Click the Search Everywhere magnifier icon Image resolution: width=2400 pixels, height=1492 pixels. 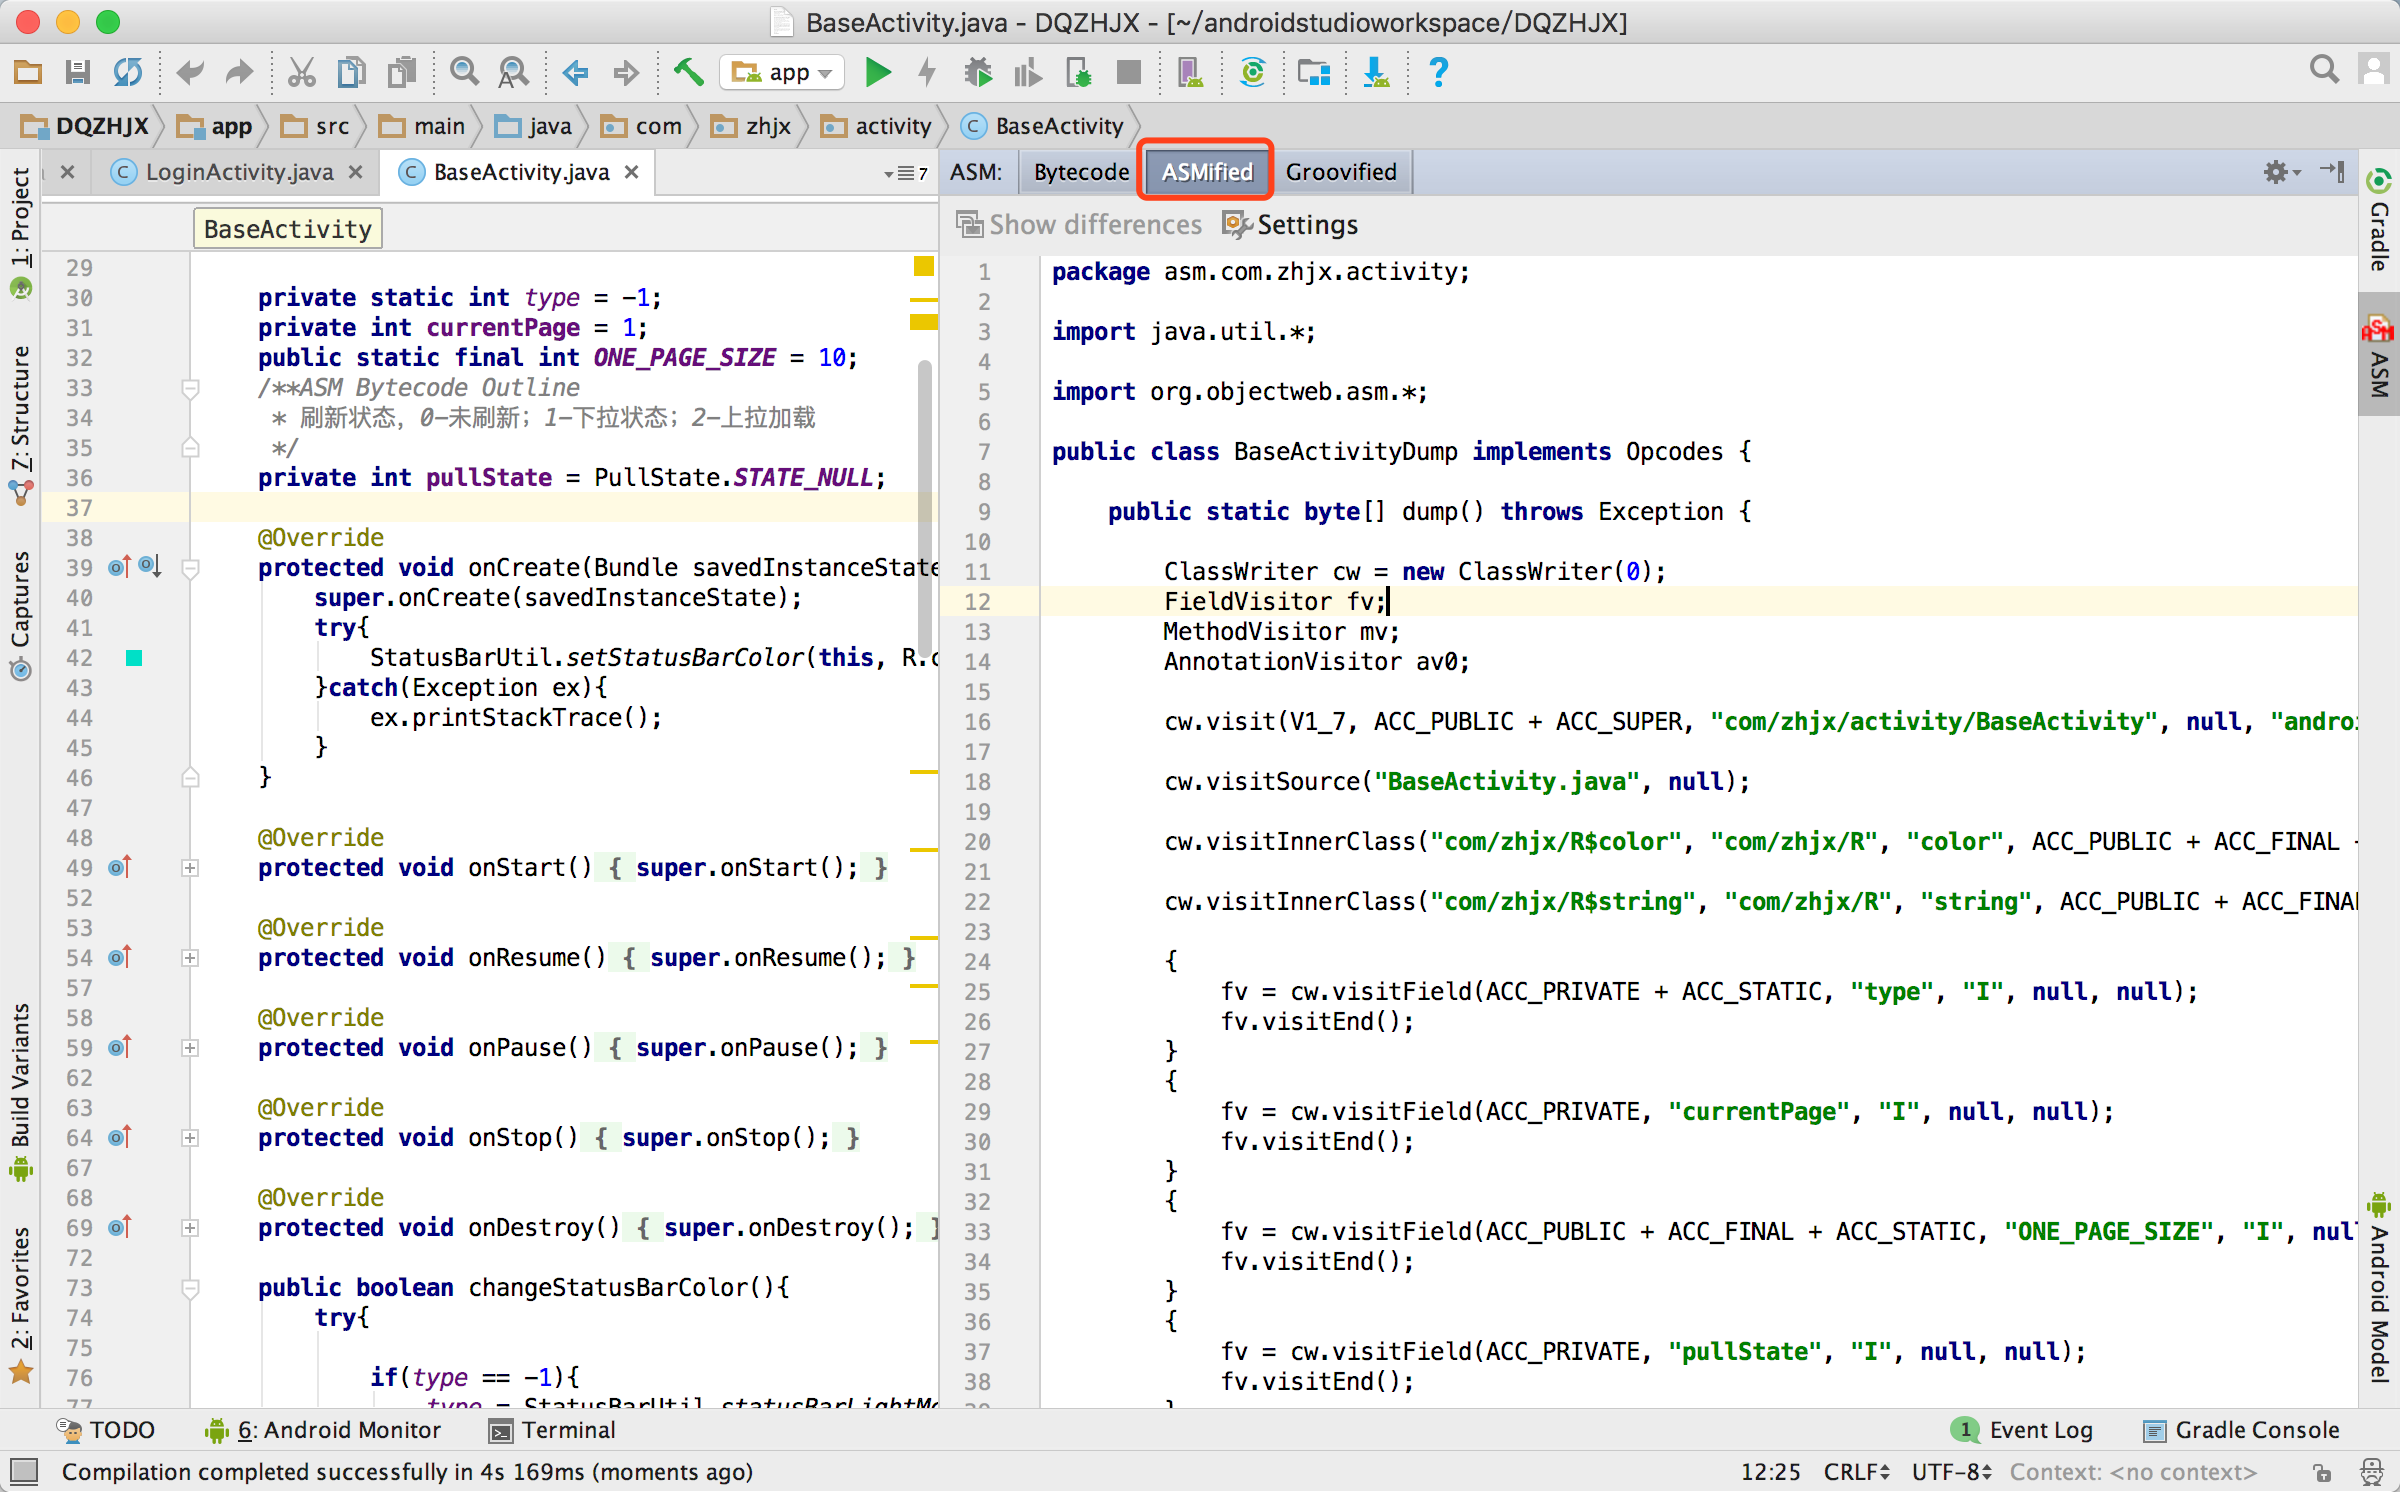coord(2324,70)
